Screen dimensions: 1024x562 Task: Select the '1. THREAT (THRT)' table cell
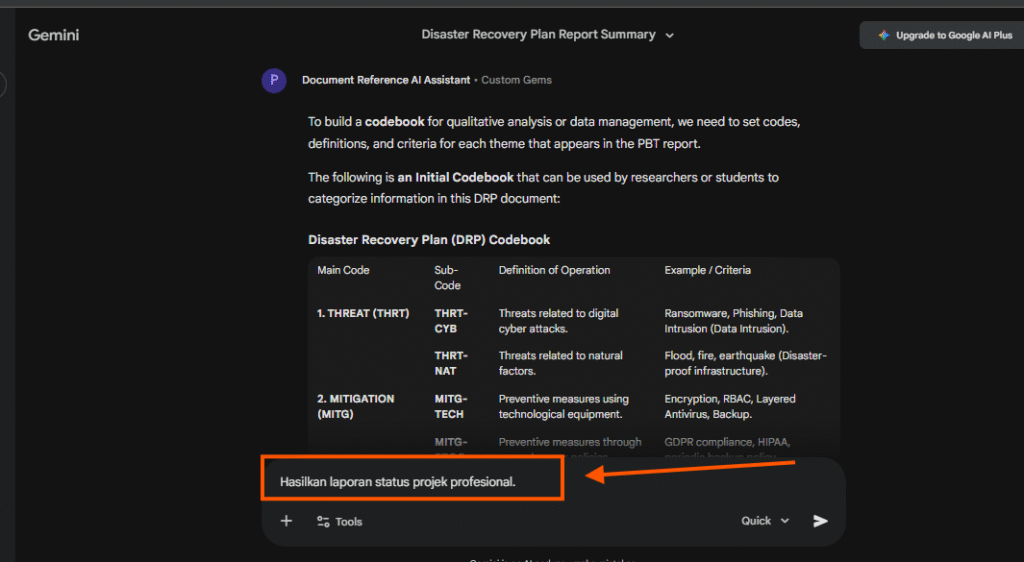point(363,313)
